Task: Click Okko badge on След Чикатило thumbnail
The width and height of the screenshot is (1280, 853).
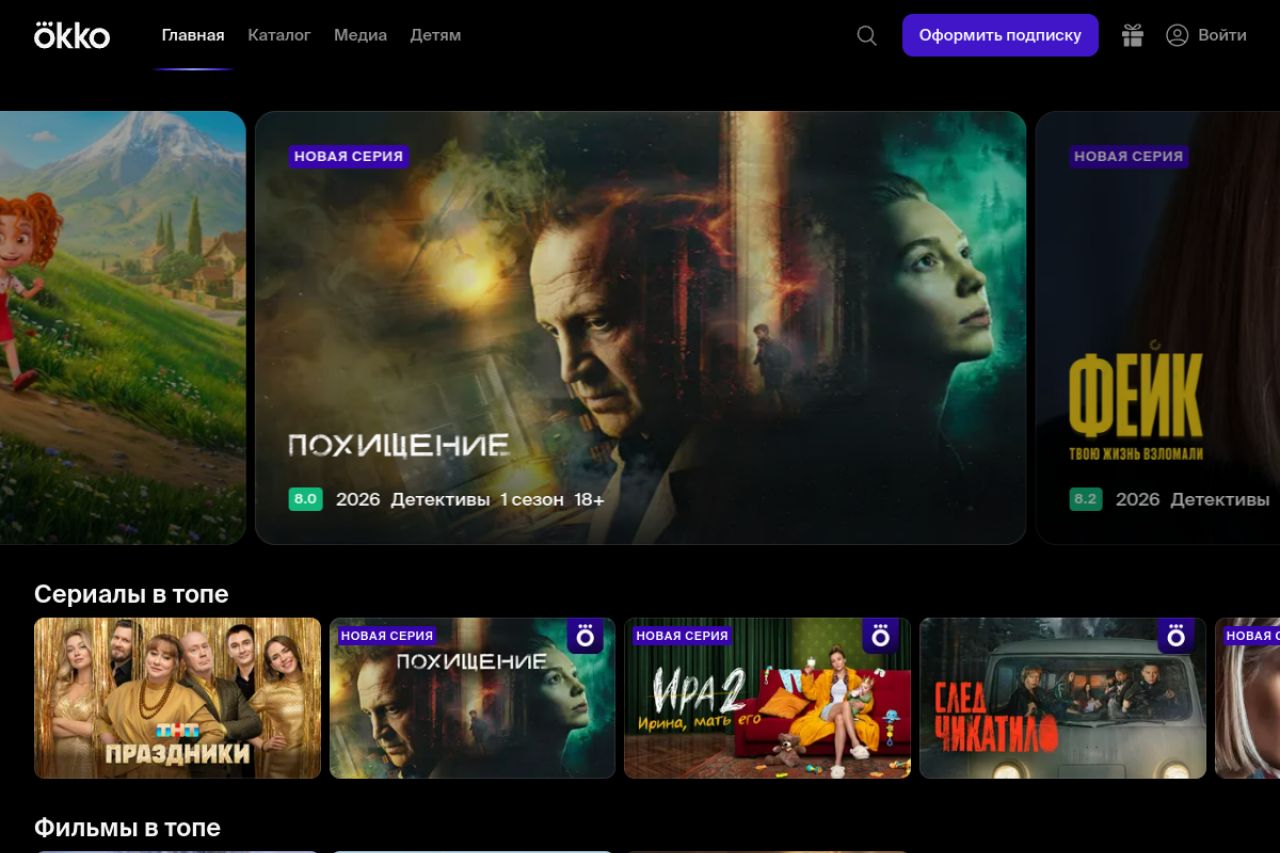Action: coord(1175,636)
